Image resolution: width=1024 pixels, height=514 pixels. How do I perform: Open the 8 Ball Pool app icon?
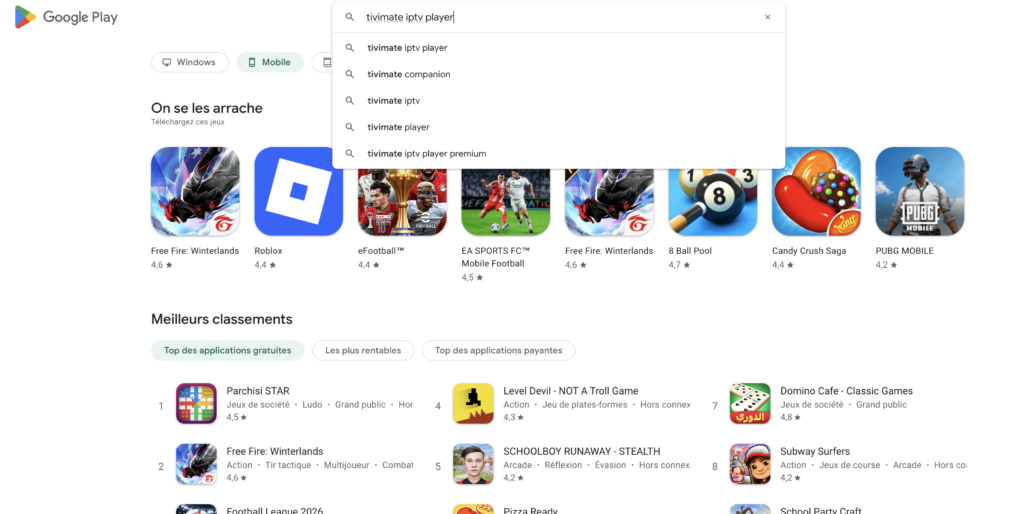pos(713,191)
